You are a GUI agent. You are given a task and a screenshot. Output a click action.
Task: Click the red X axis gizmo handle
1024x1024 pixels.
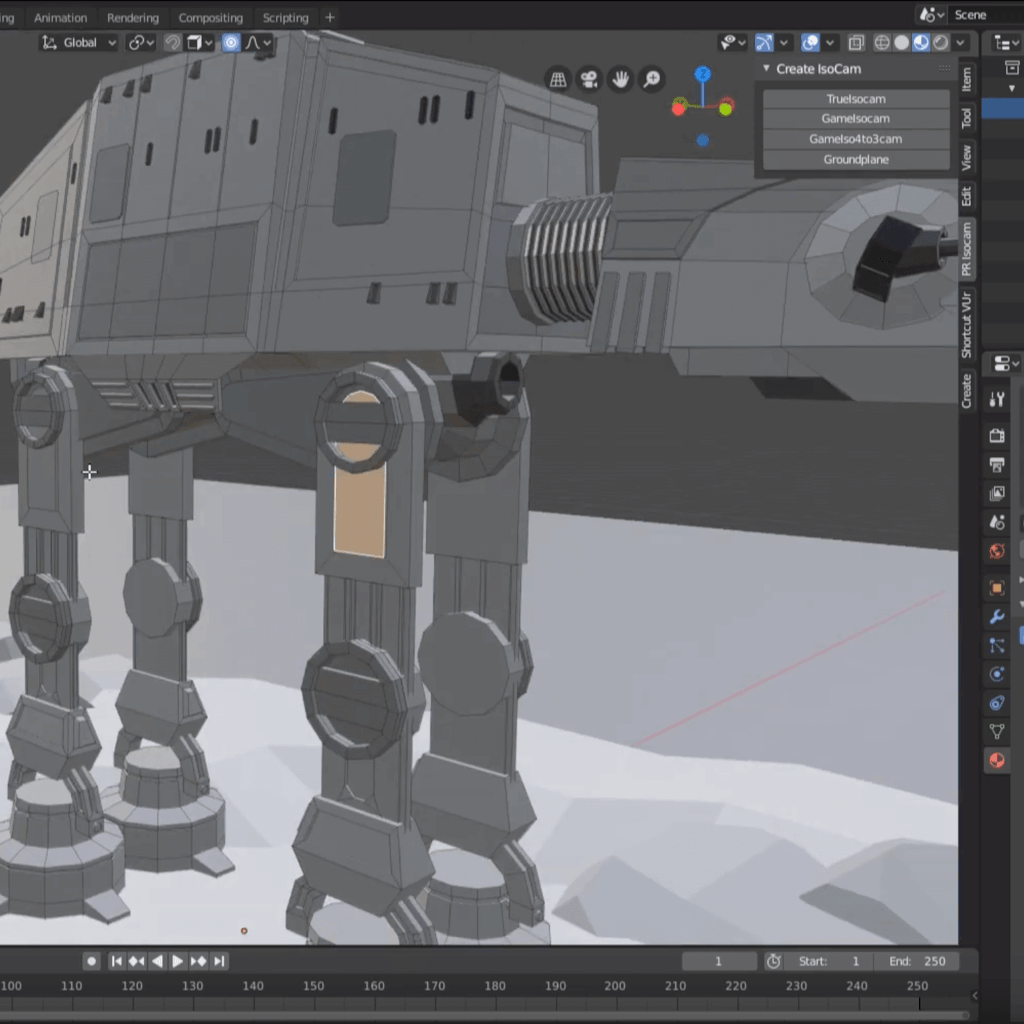point(679,109)
